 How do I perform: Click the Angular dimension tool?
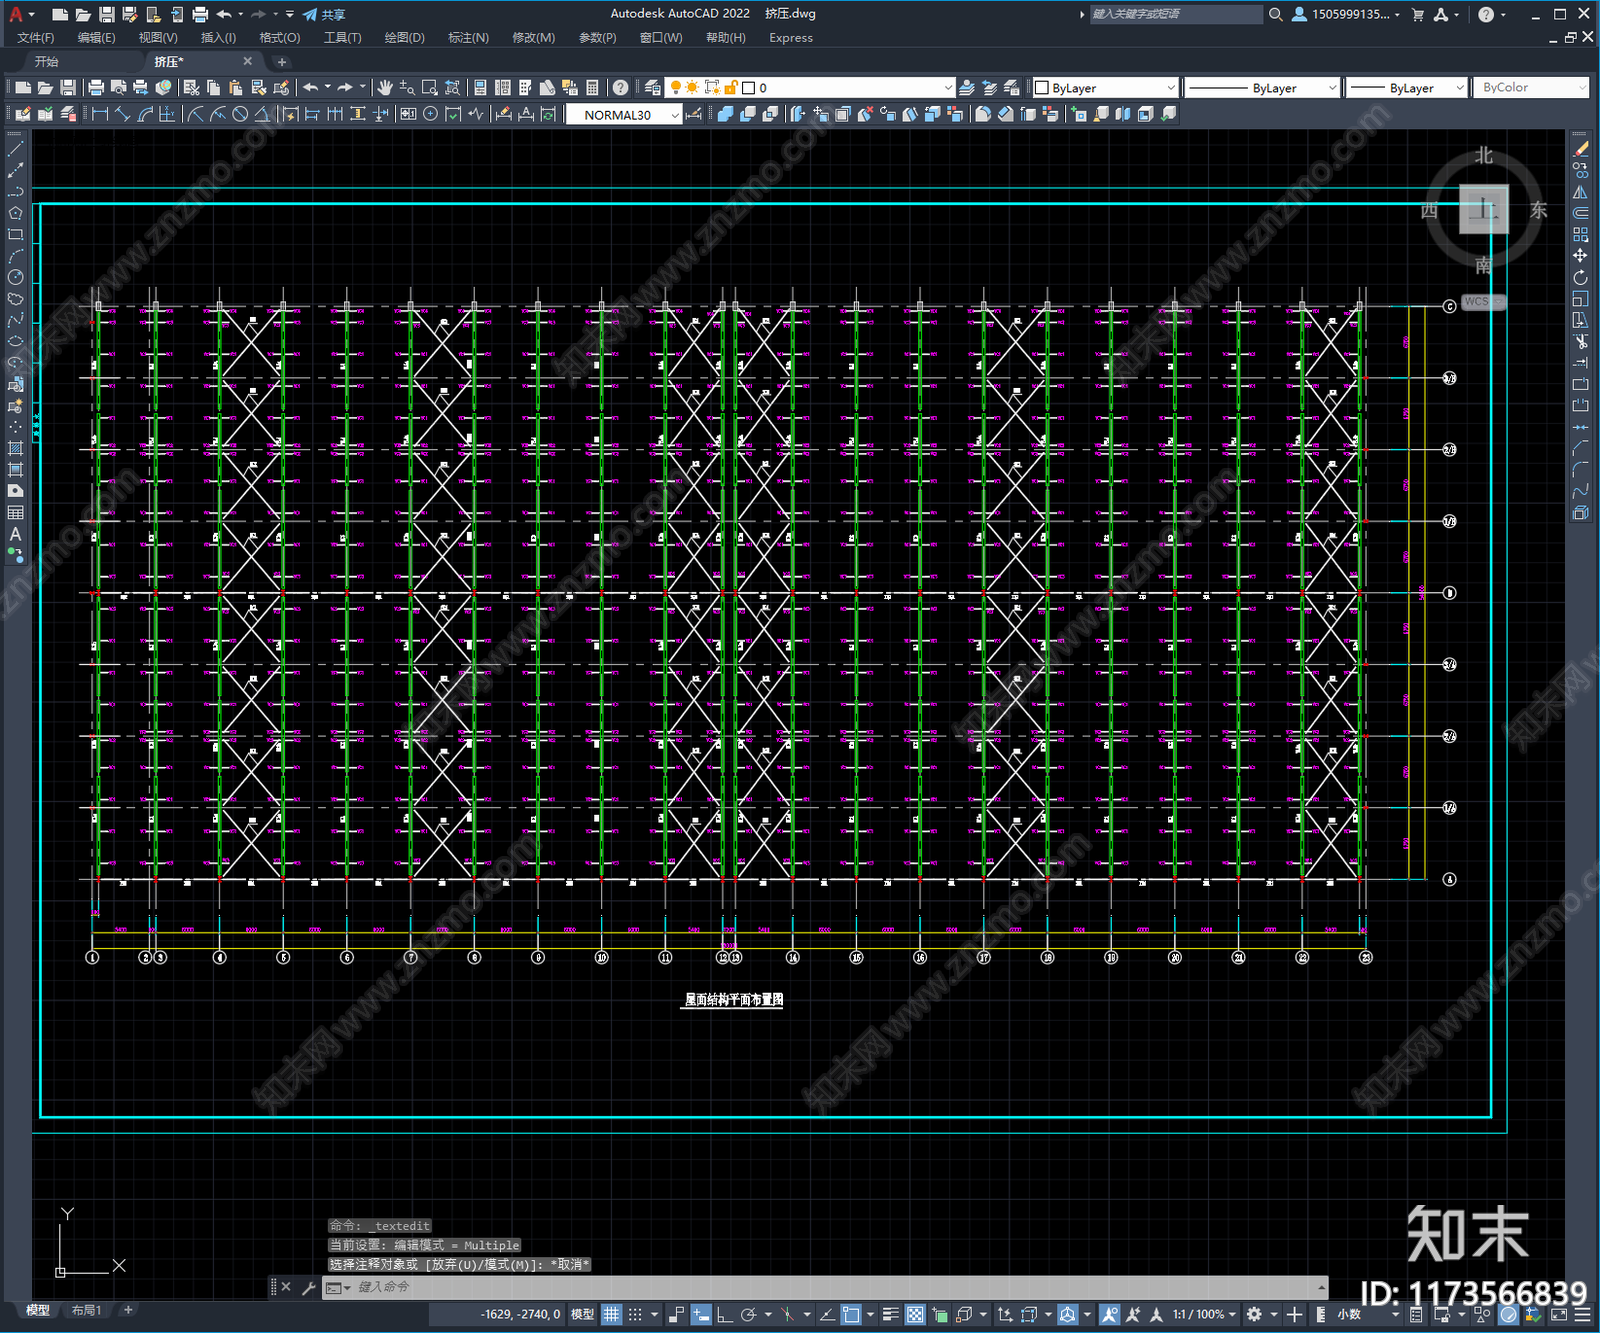(262, 115)
